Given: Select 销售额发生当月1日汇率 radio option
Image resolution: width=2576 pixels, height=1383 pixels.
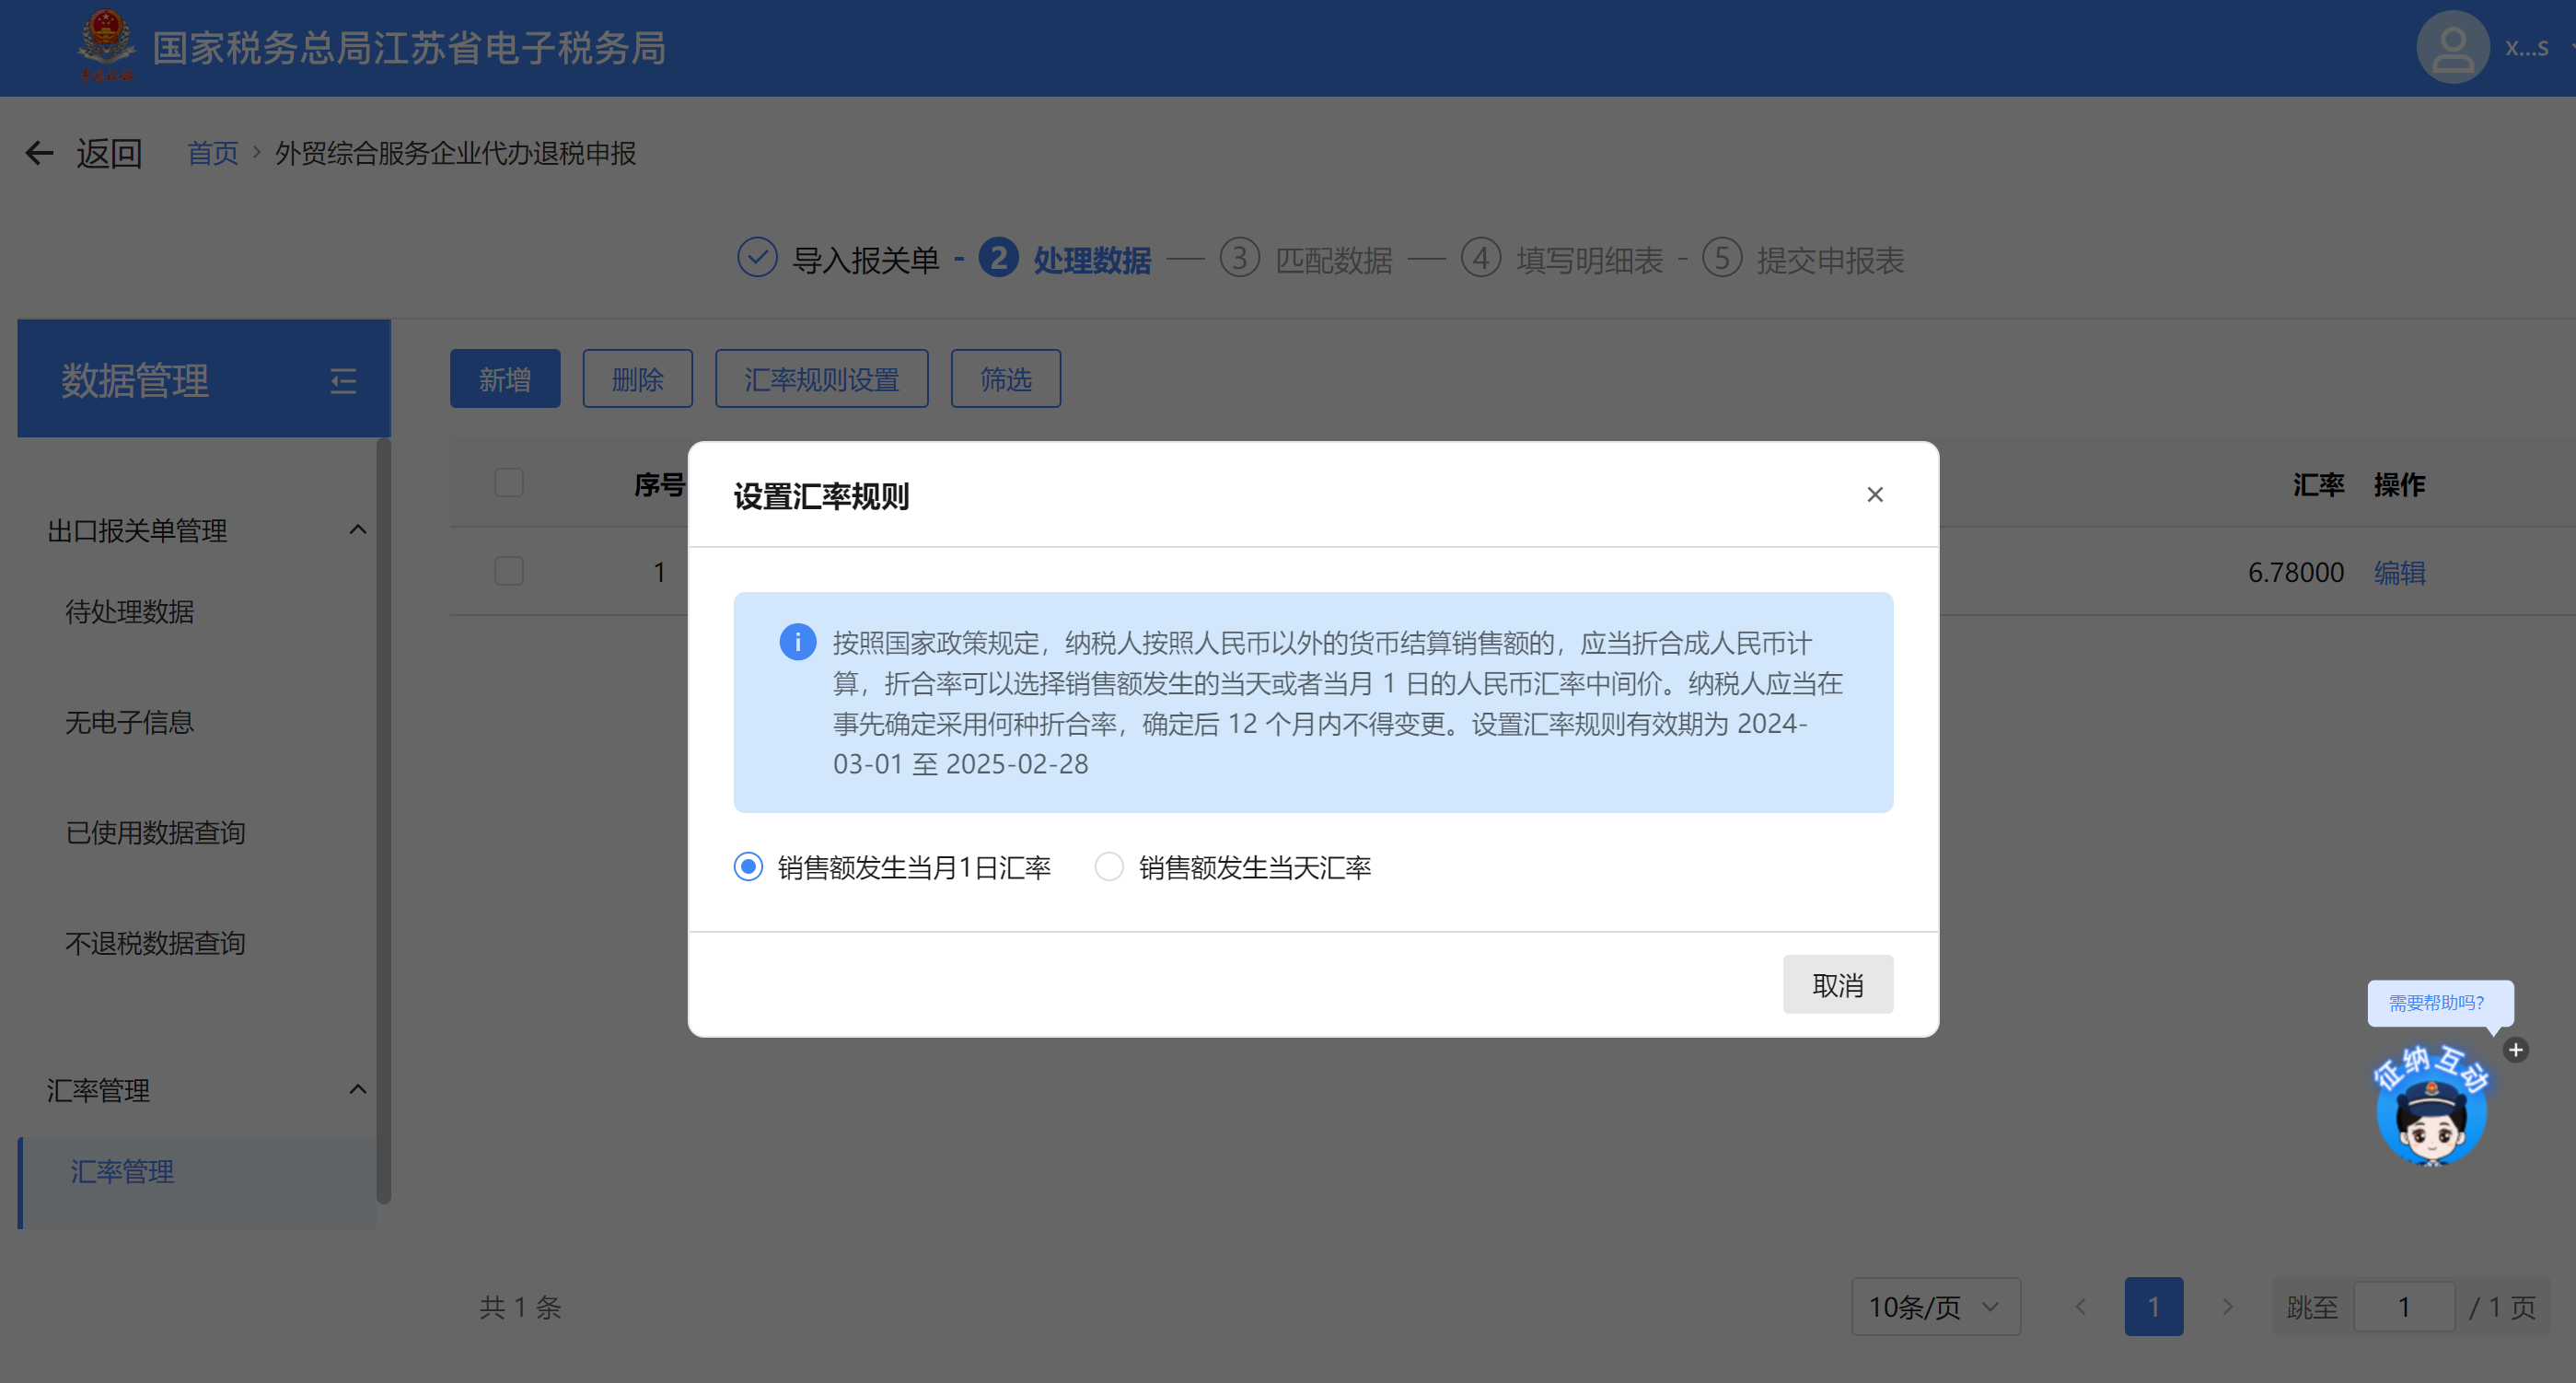Looking at the screenshot, I should (748, 866).
